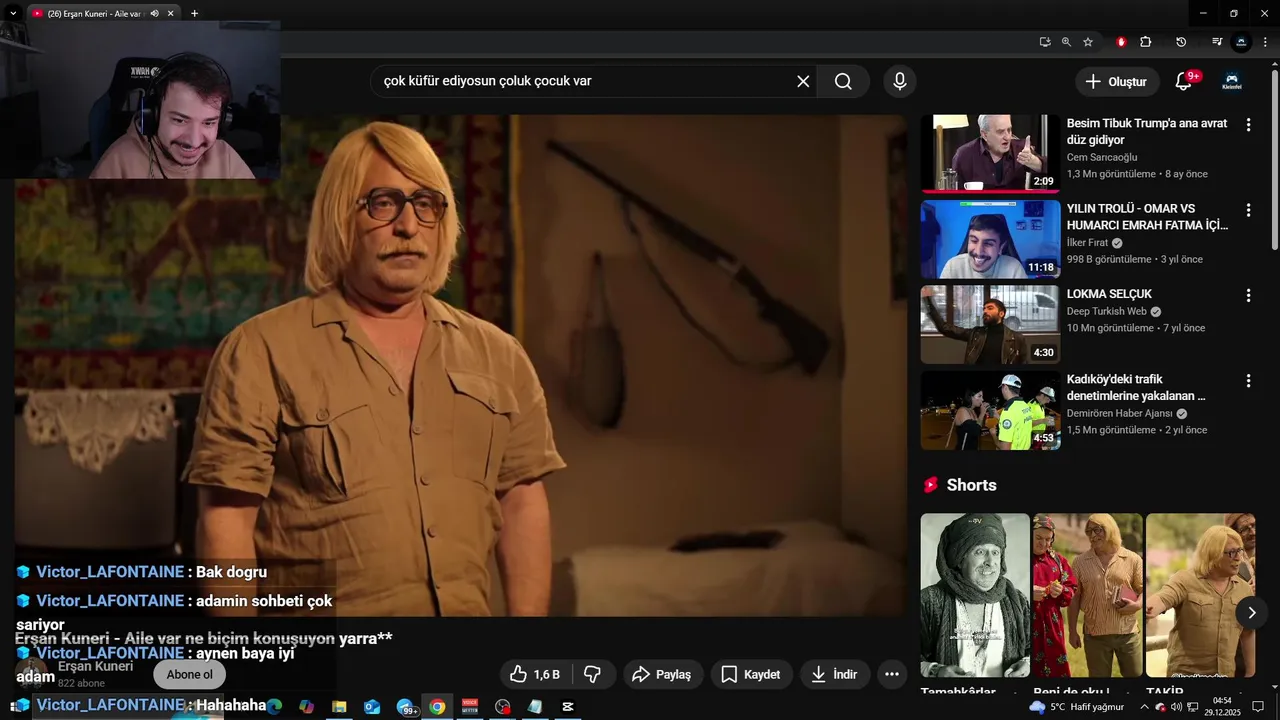Open YILIN TROLÜ video thumbnail
The width and height of the screenshot is (1280, 720).
[990, 239]
